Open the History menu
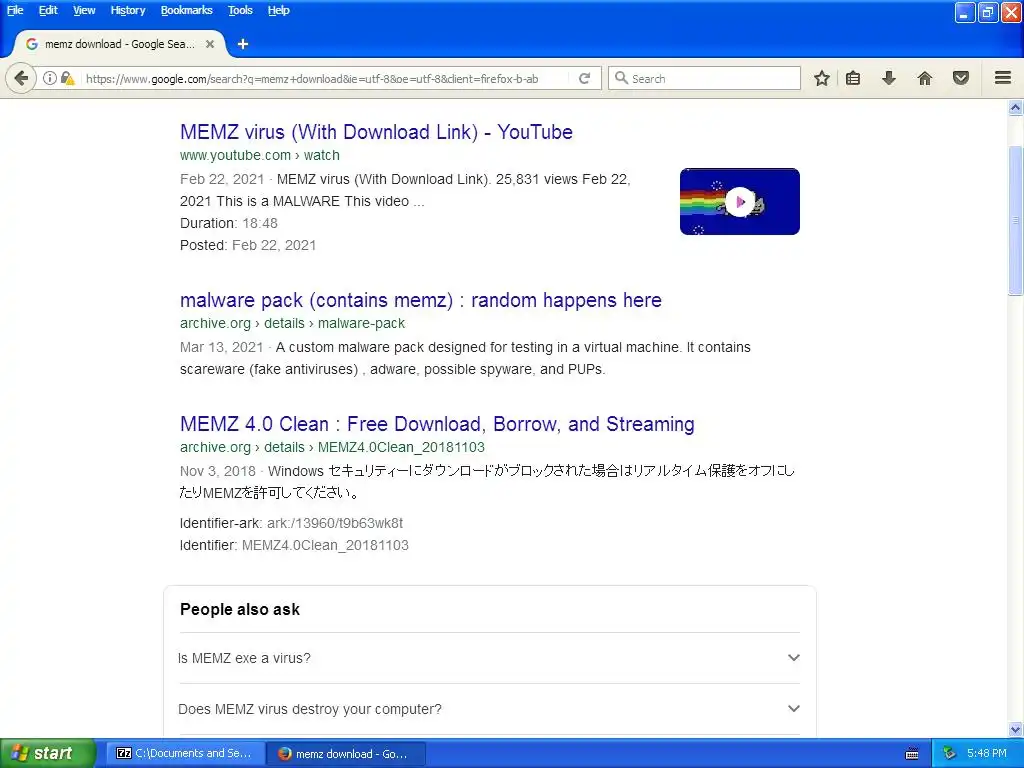 [x=127, y=10]
